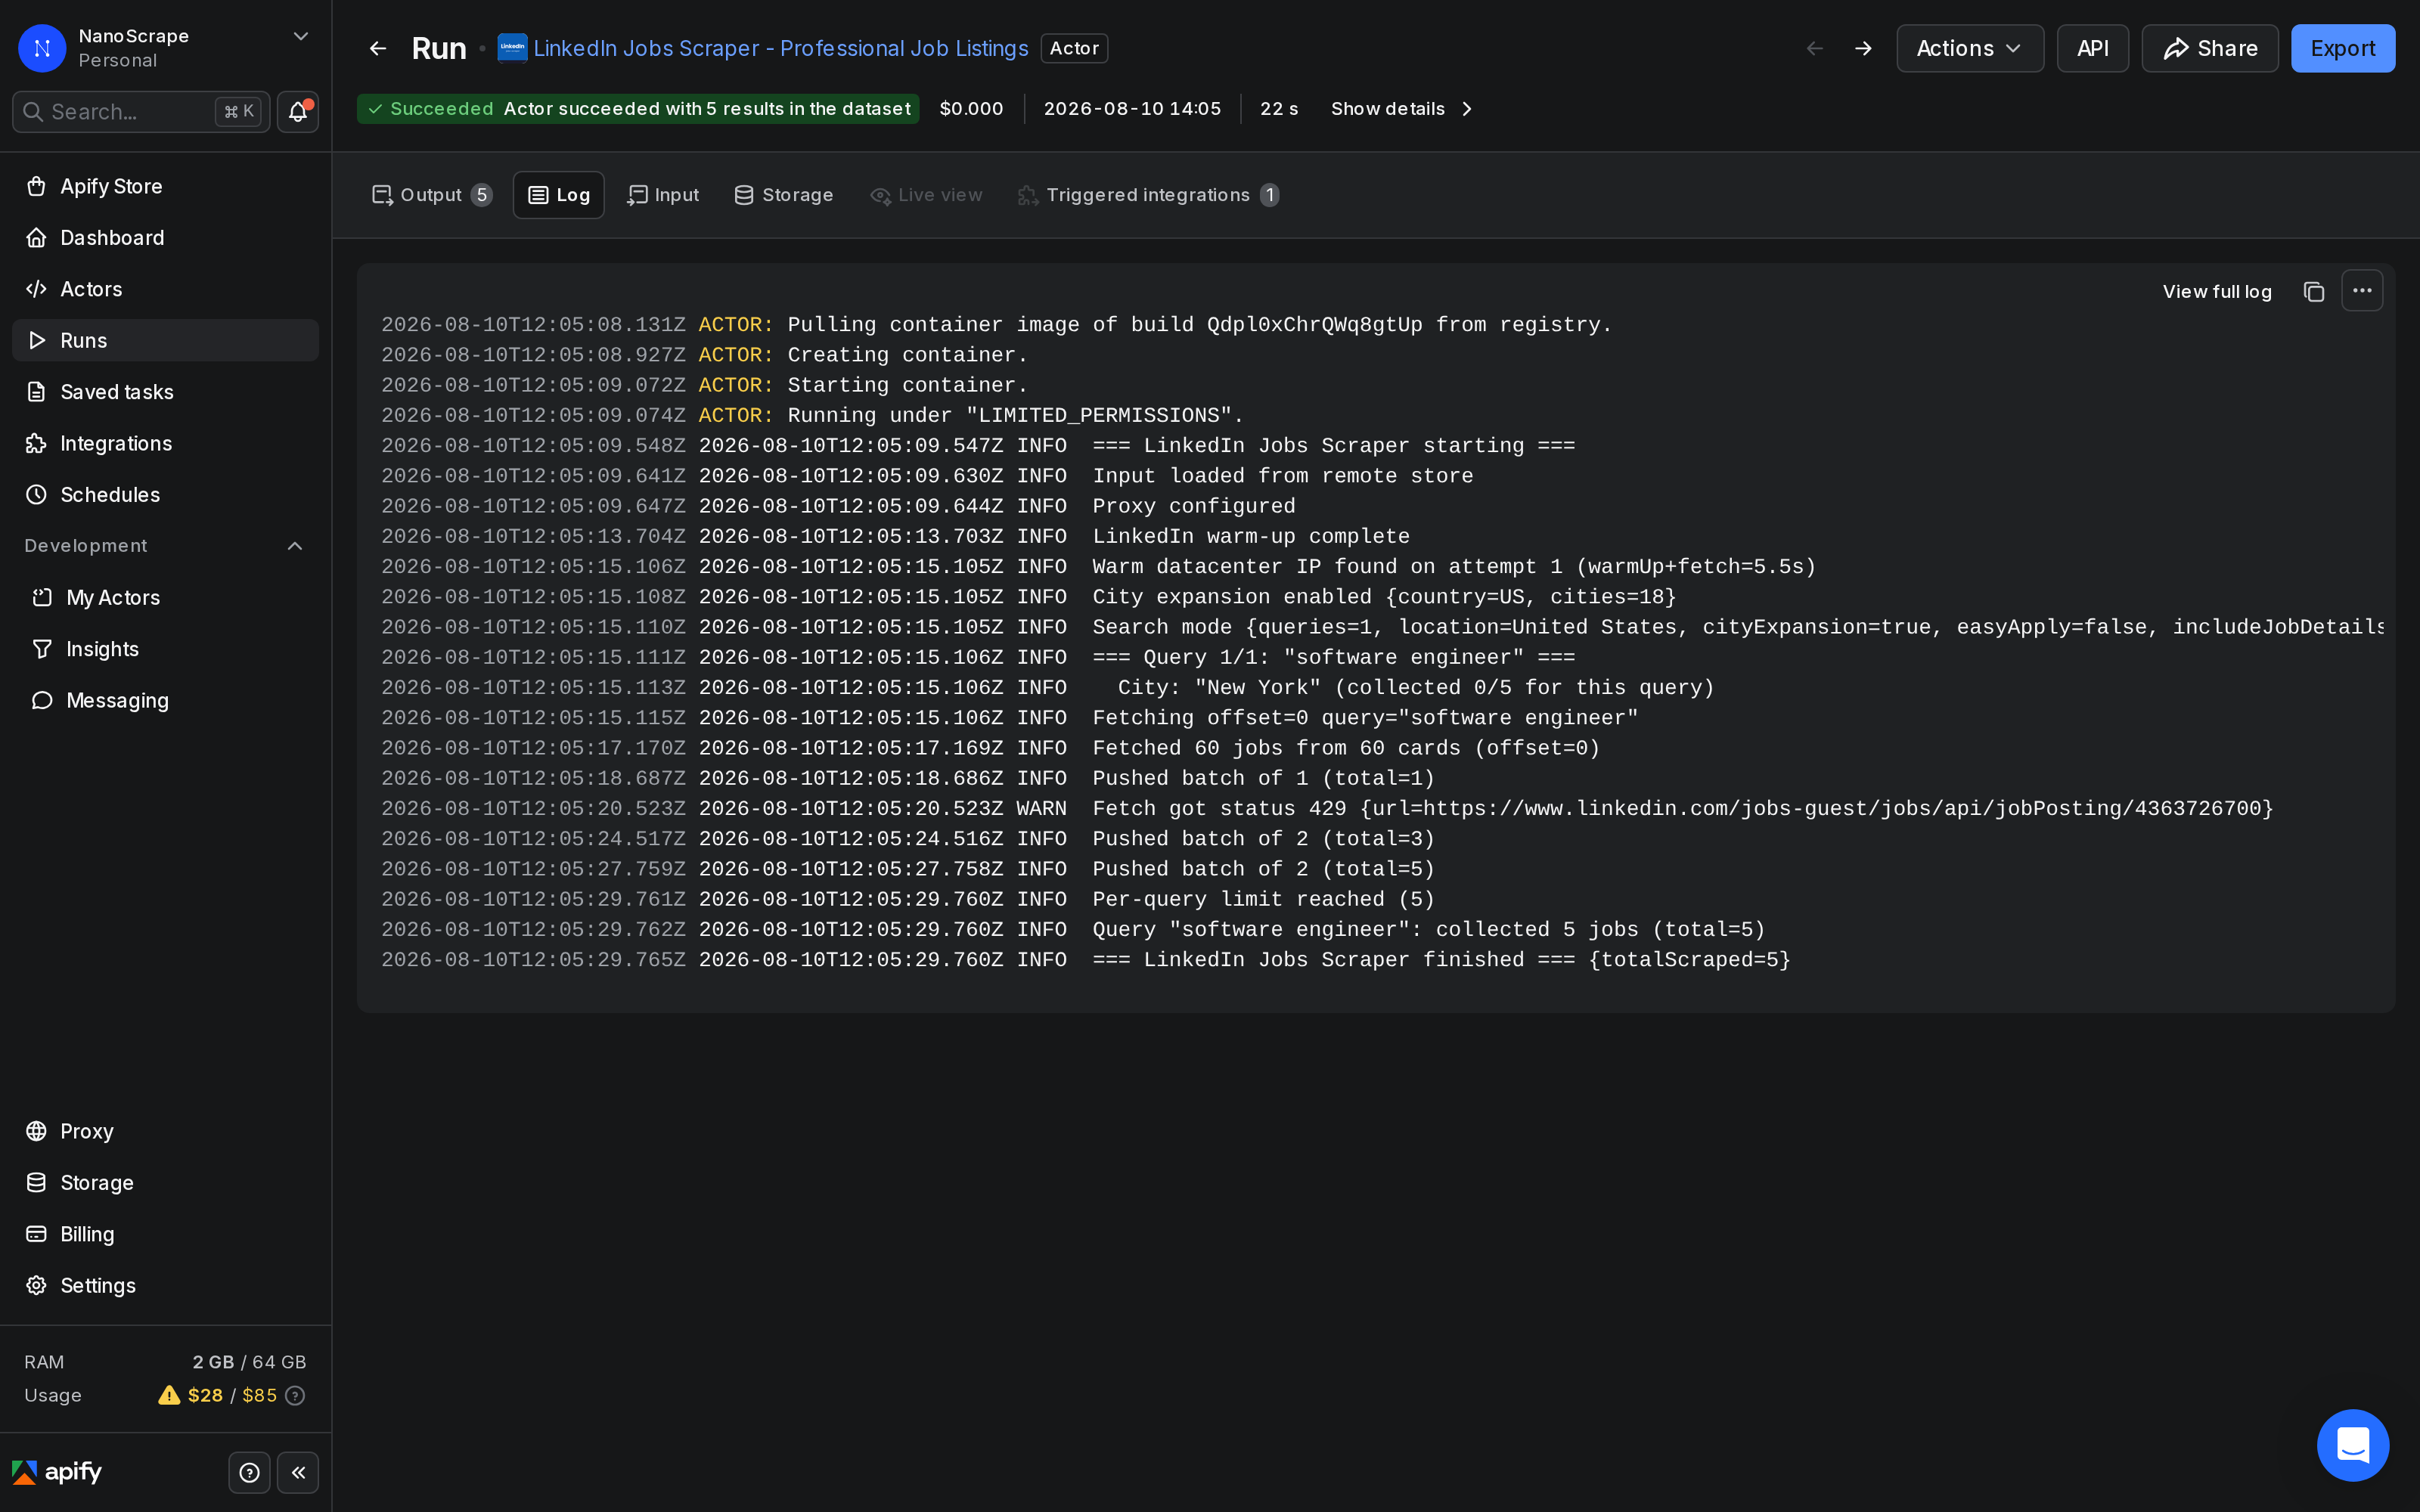
Task: Click the 'LinkedIn warm-up complete' log line
Action: click(895, 537)
